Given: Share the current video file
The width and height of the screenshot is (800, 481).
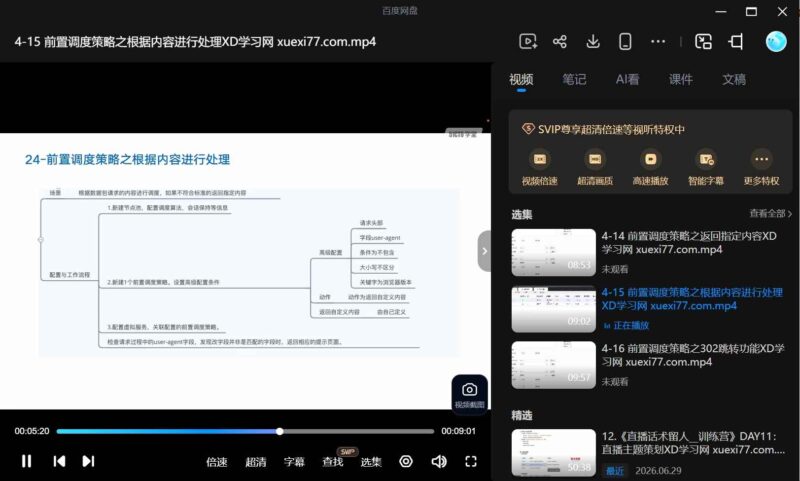Looking at the screenshot, I should (560, 41).
